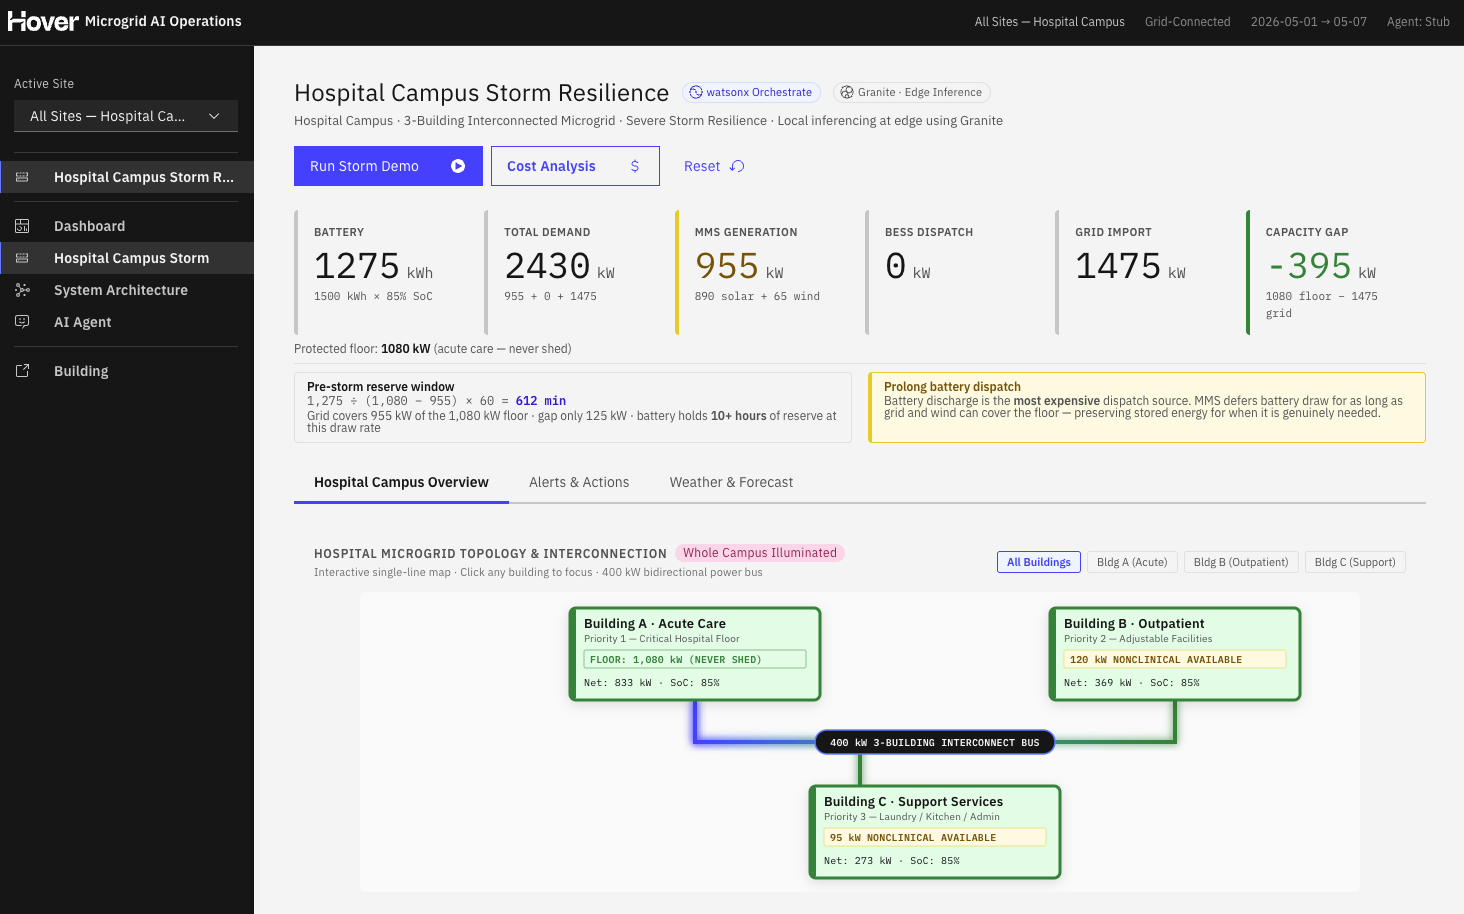Screen dimensions: 1464x914
Task: Click the watsonx Orchestrate badge icon
Action: [x=696, y=92]
